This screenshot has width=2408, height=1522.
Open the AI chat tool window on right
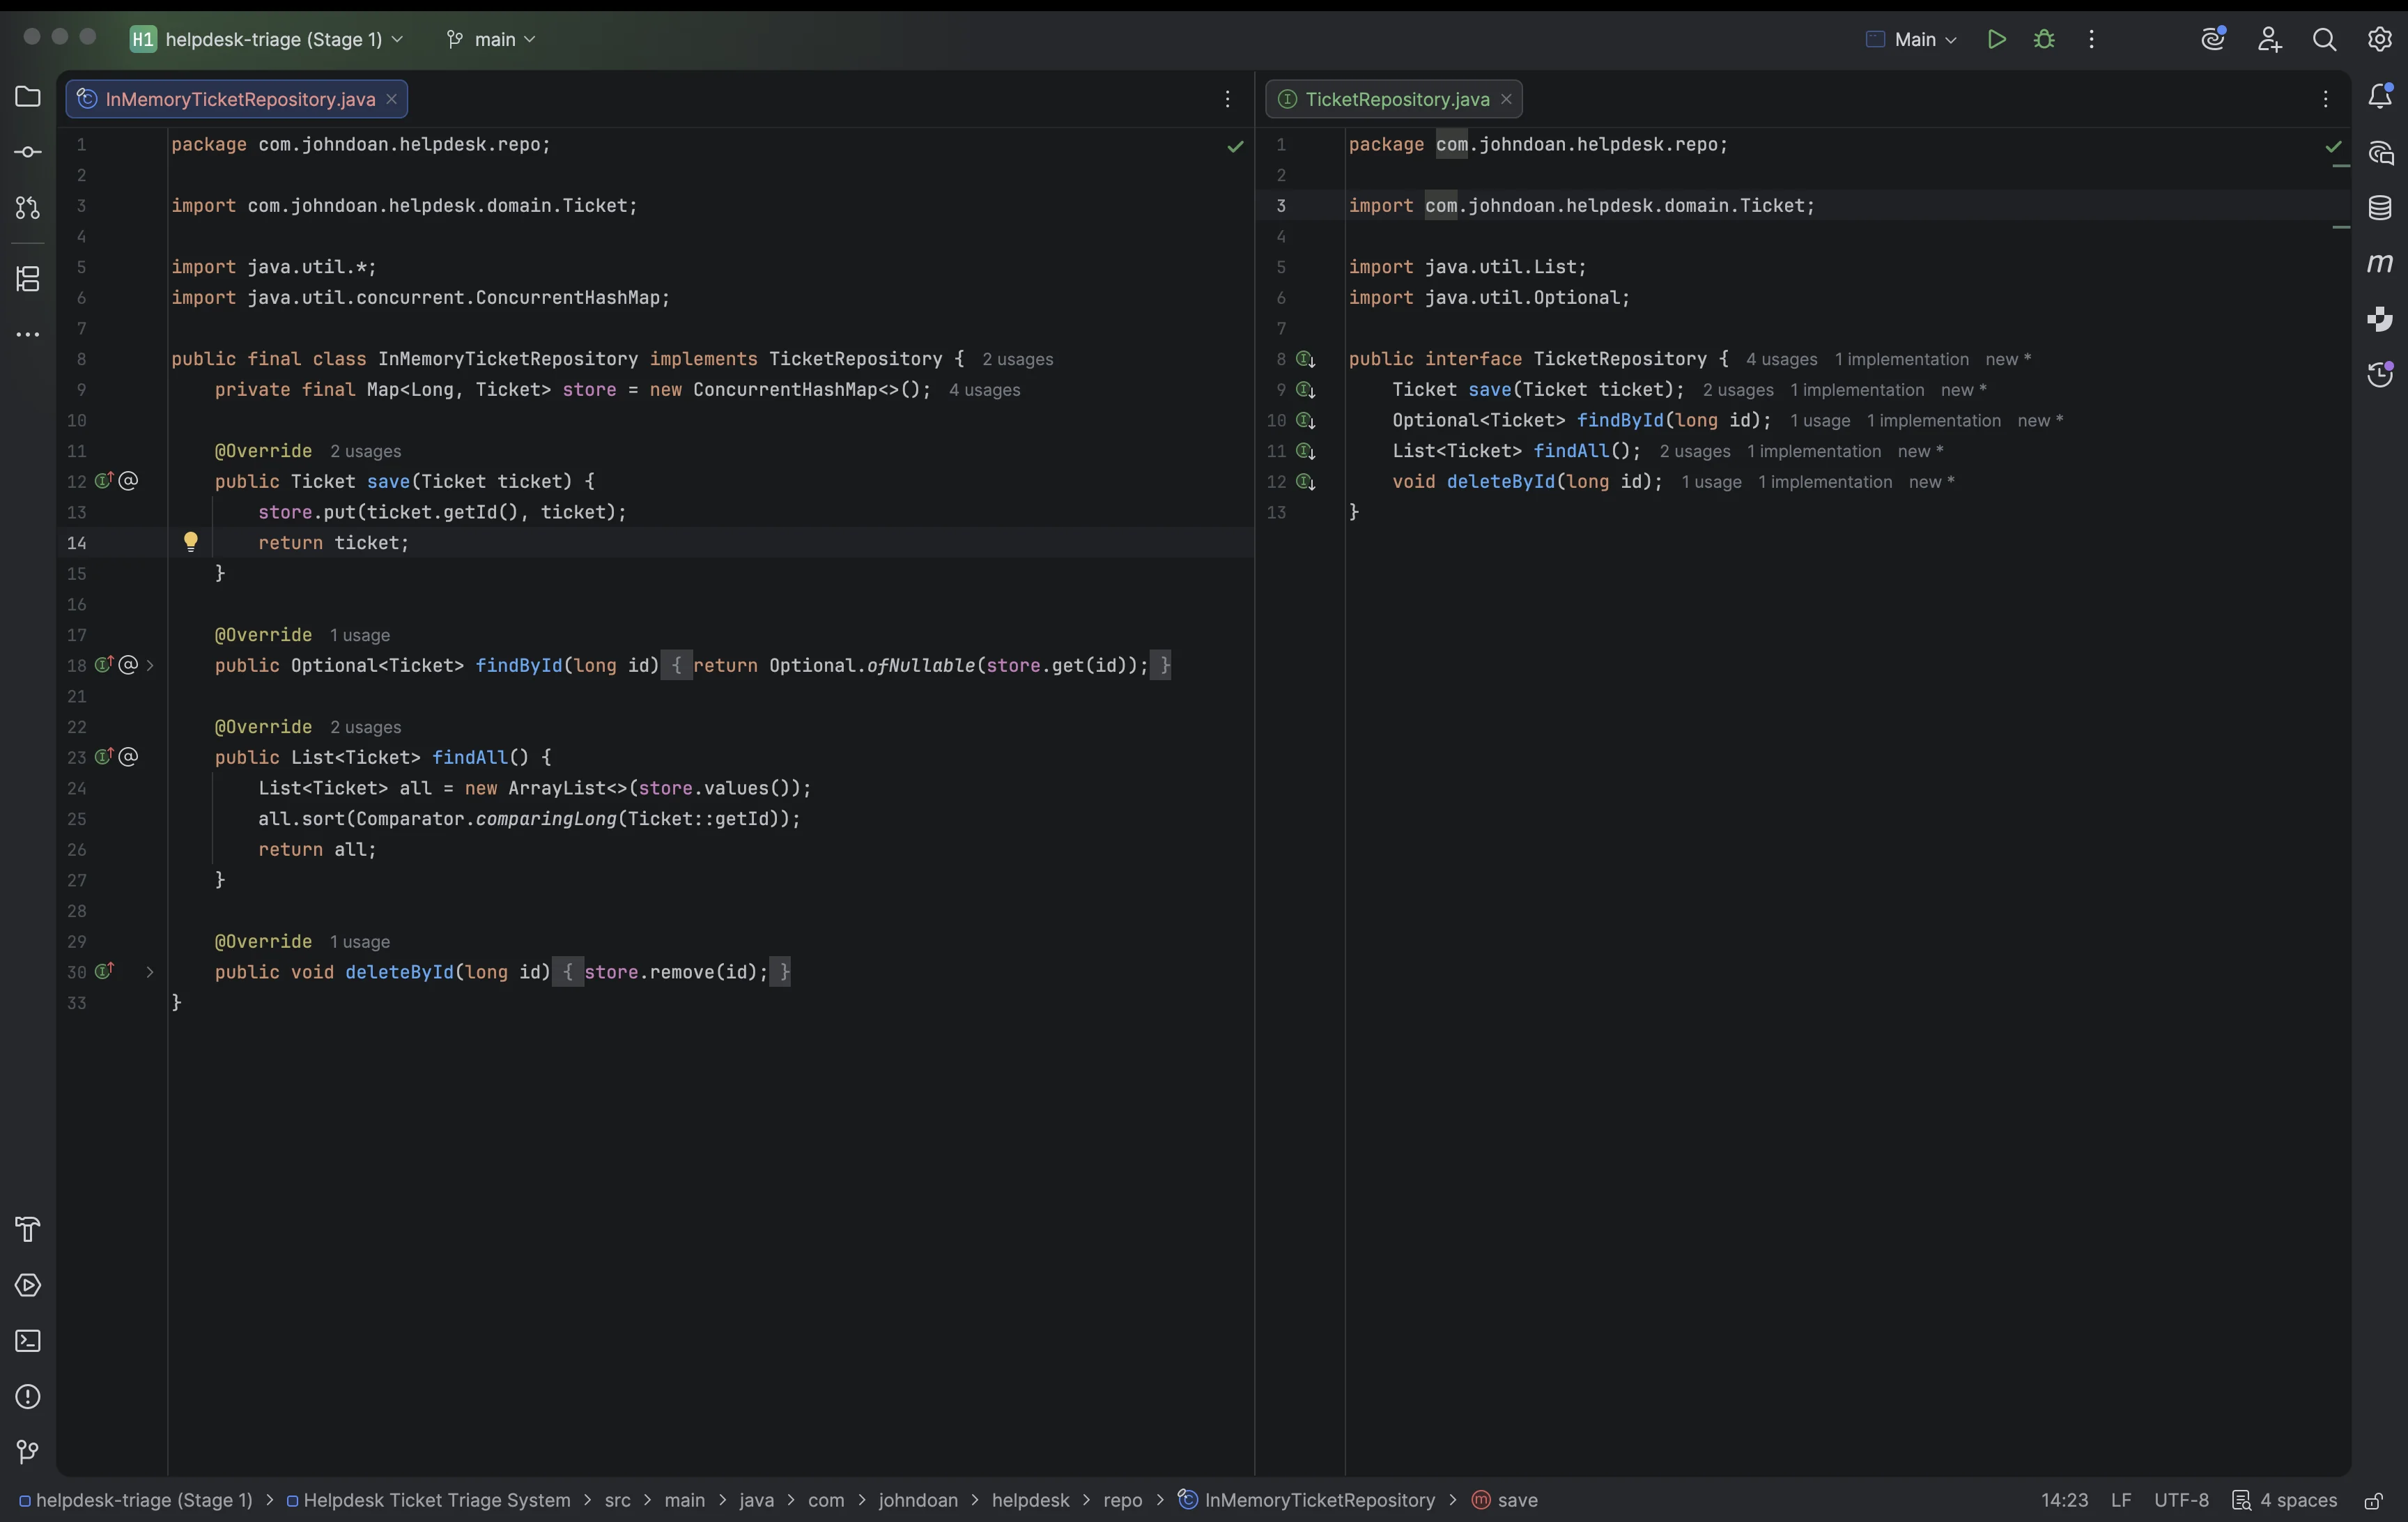click(x=2380, y=153)
